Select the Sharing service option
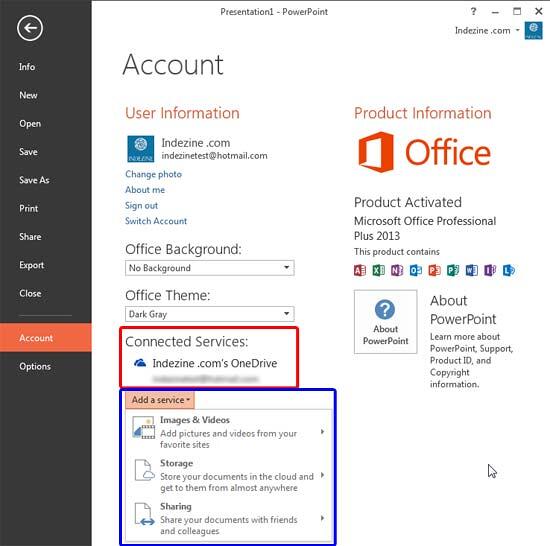 228,519
